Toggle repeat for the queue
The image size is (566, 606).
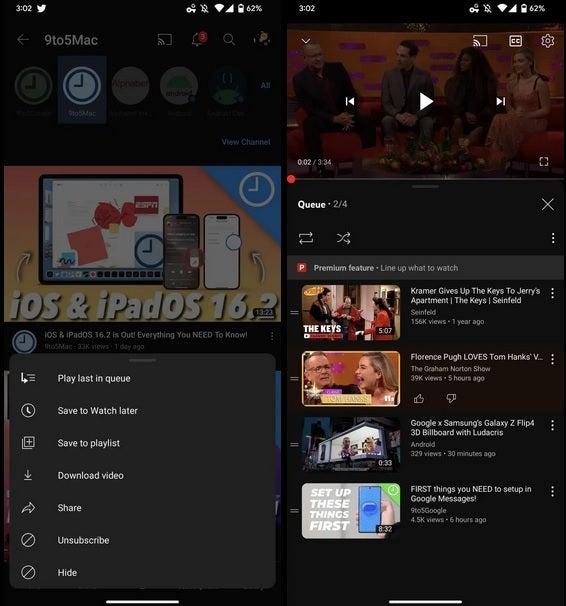point(306,238)
